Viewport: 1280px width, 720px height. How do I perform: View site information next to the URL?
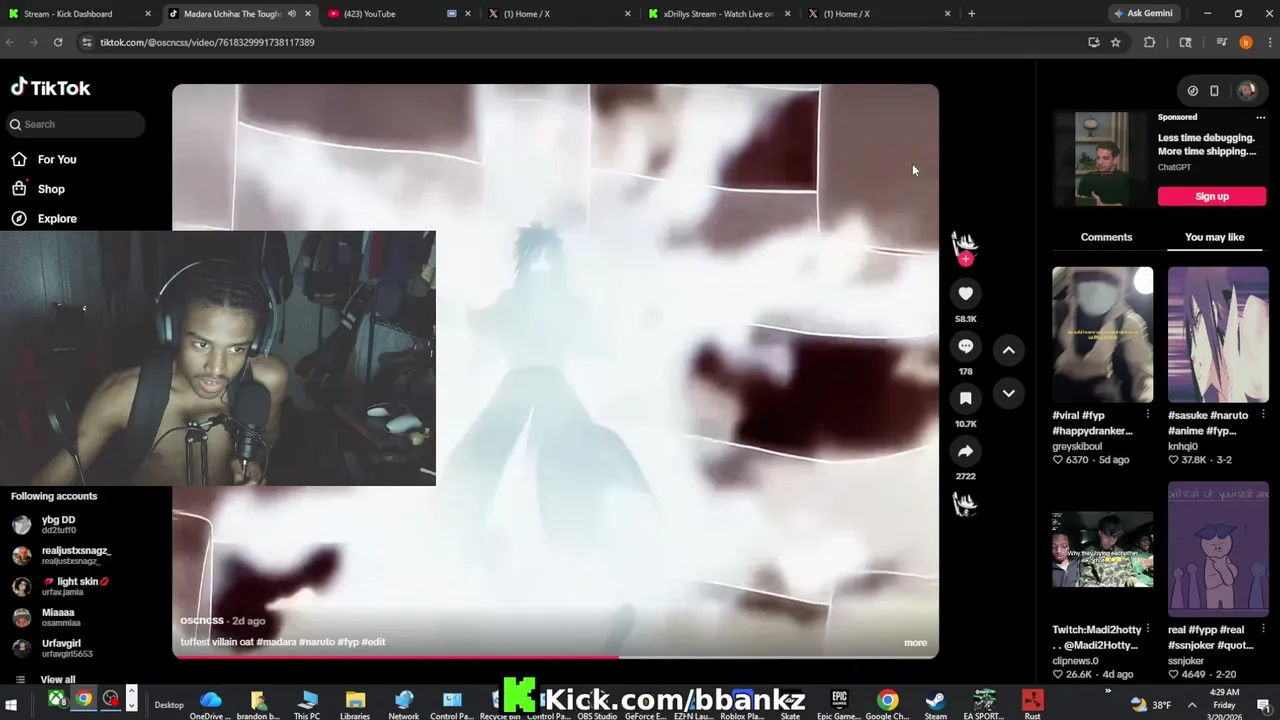[87, 42]
